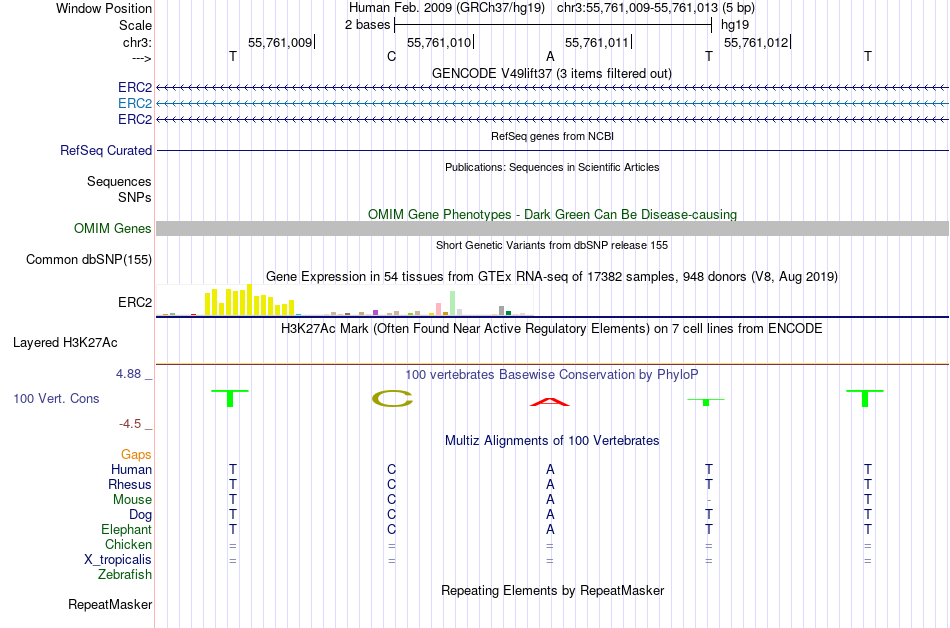This screenshot has height=628, width=950.
Task: Click the reference base A in the ruler
Action: tap(550, 56)
